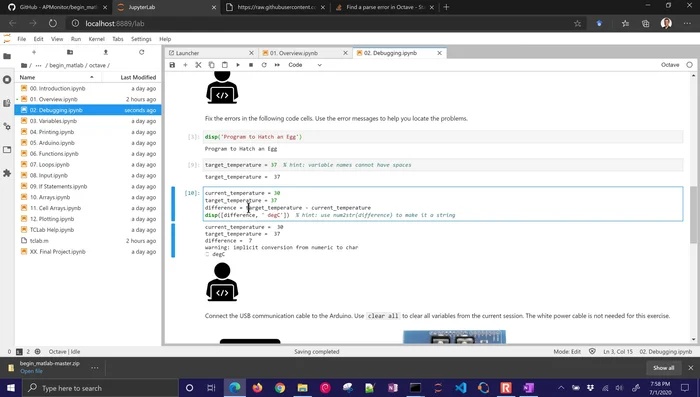The height and width of the screenshot is (397, 700).
Task: Click Octave | Idle in status bar
Action: (x=64, y=351)
